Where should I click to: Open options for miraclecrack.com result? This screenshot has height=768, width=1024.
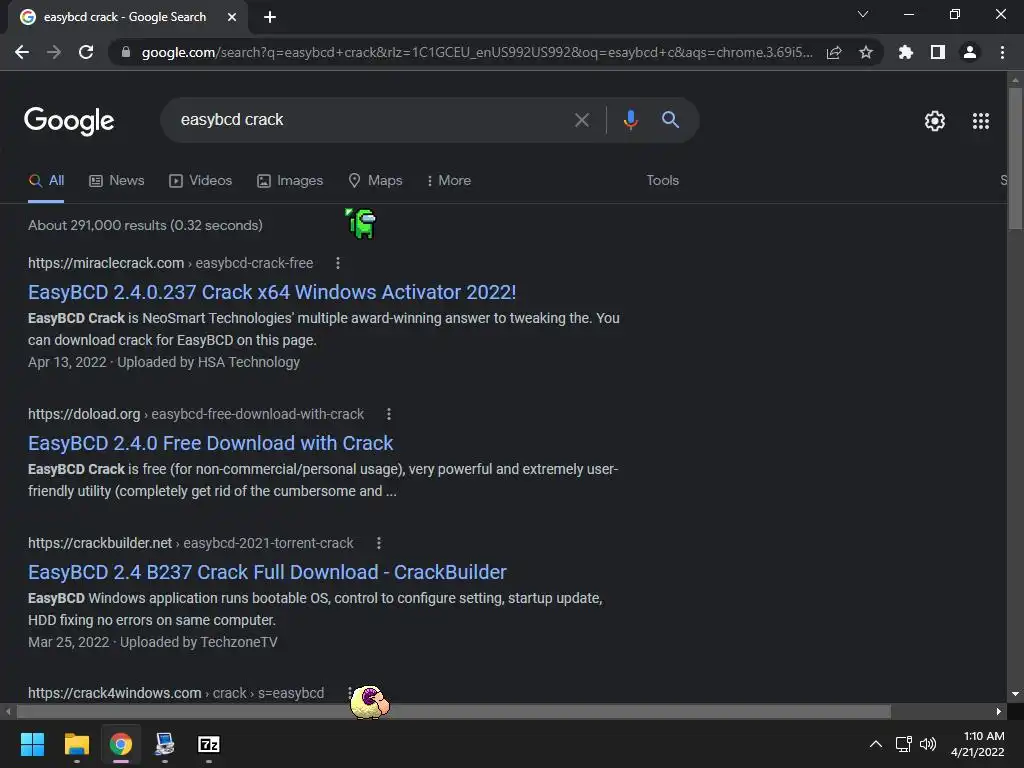tap(338, 263)
